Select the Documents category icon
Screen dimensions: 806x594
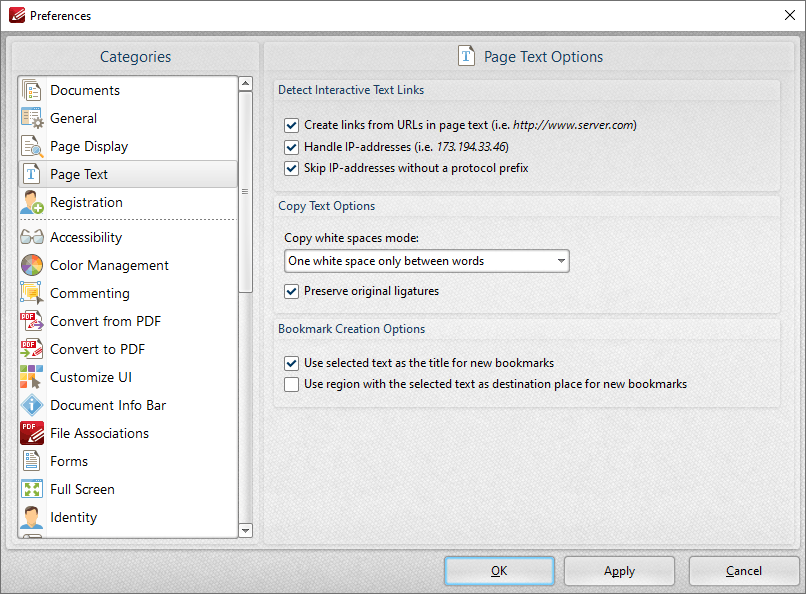pos(35,90)
